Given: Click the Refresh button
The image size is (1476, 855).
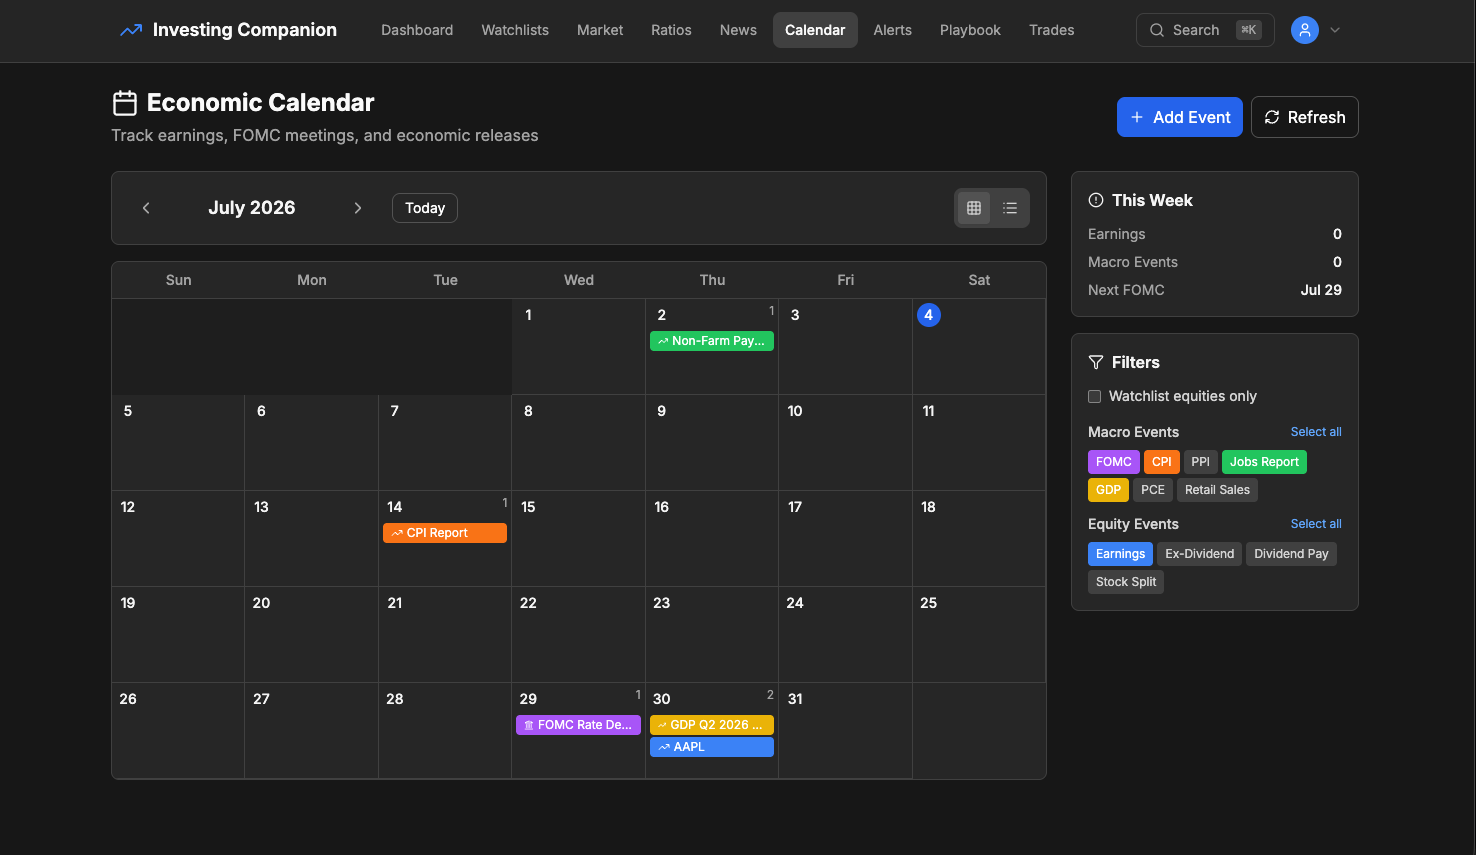Looking at the screenshot, I should [x=1305, y=117].
